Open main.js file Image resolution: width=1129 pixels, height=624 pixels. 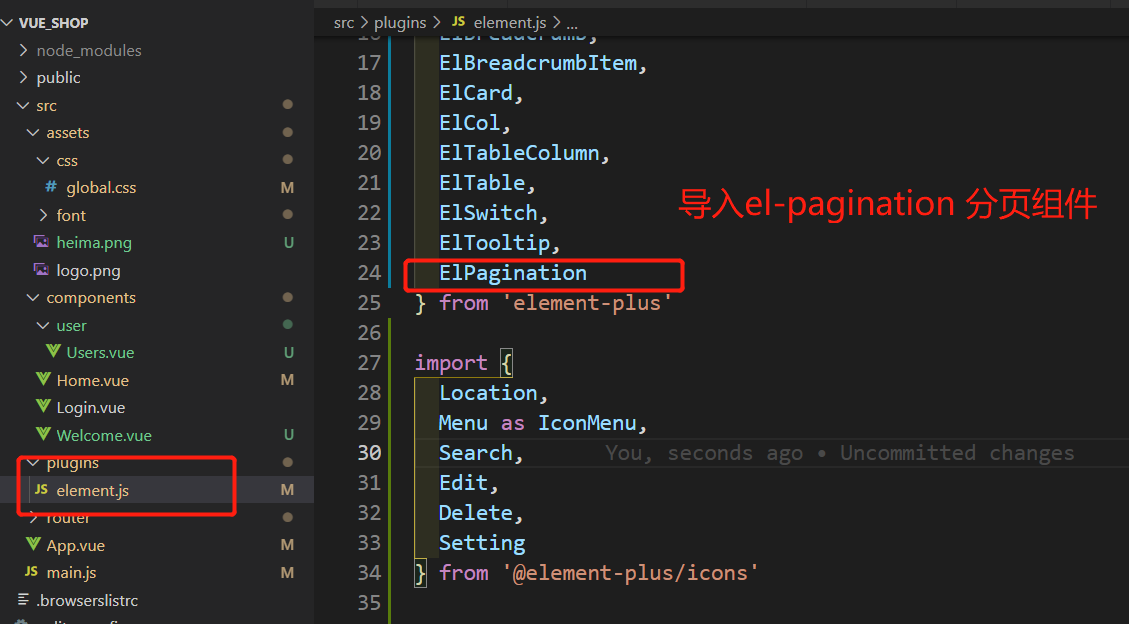click(71, 573)
